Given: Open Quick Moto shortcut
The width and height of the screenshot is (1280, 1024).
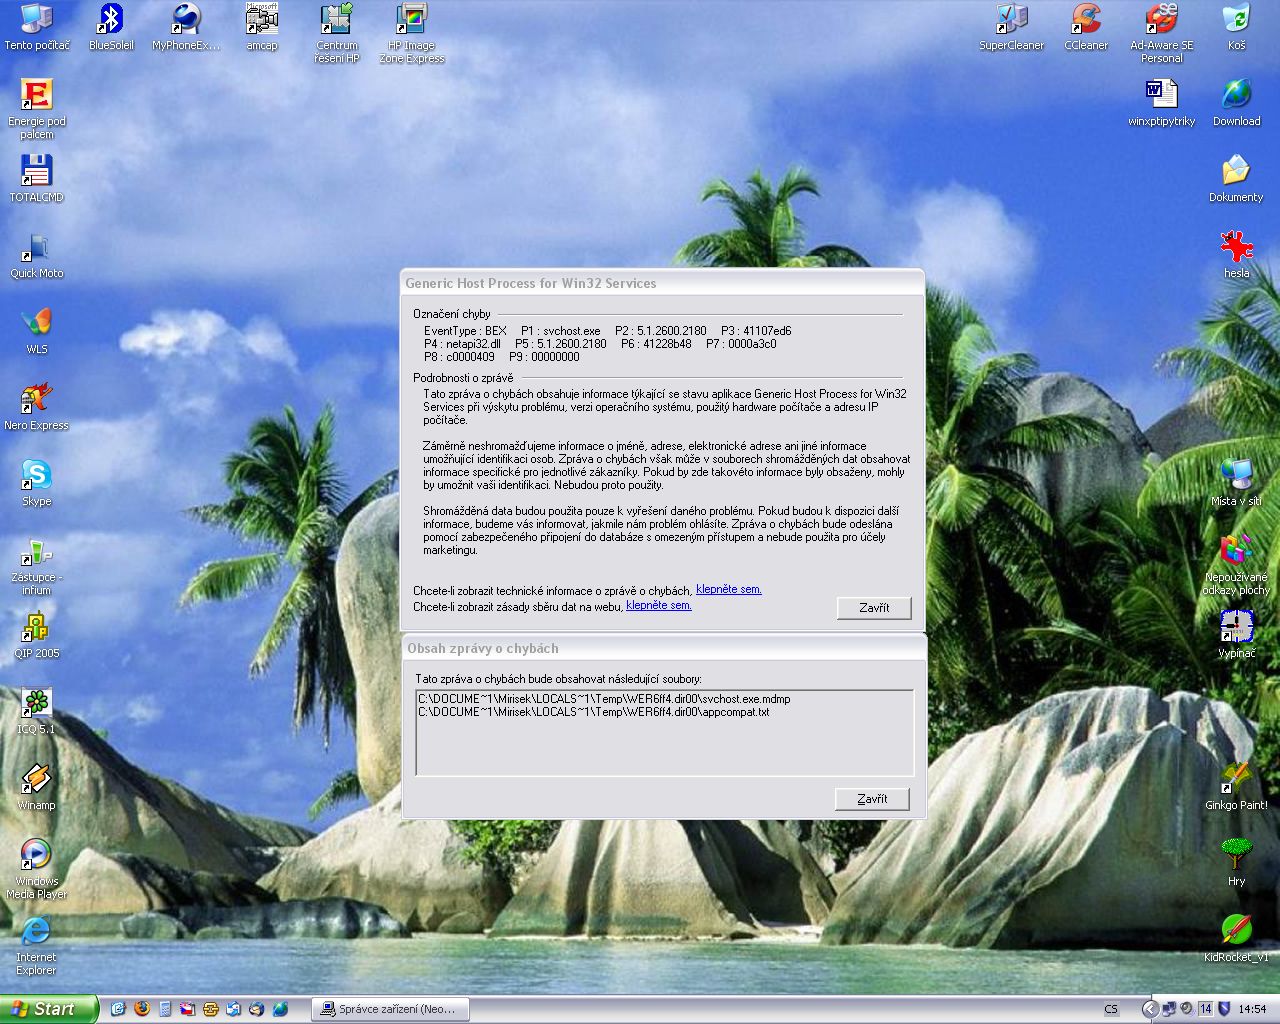Looking at the screenshot, I should [x=37, y=254].
